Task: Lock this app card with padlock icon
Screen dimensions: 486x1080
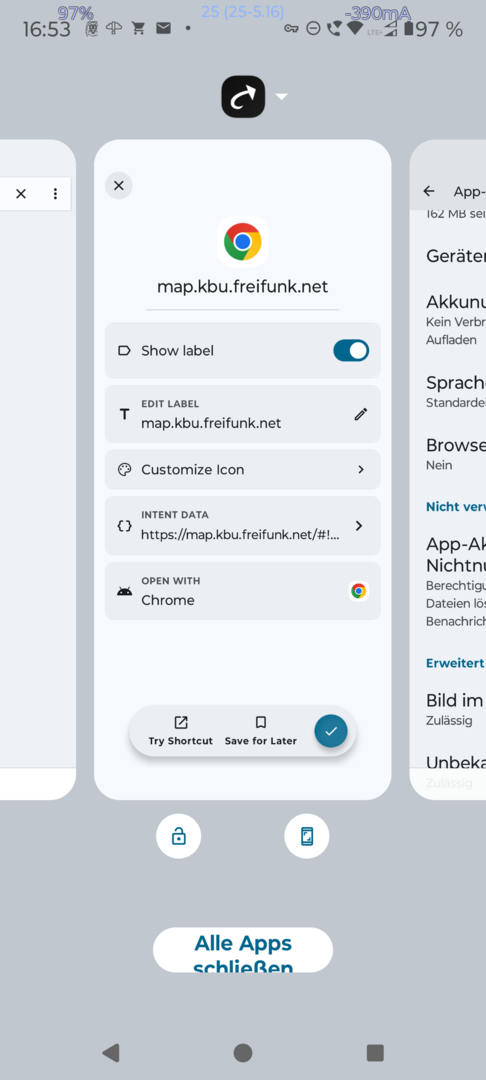Action: click(178, 836)
